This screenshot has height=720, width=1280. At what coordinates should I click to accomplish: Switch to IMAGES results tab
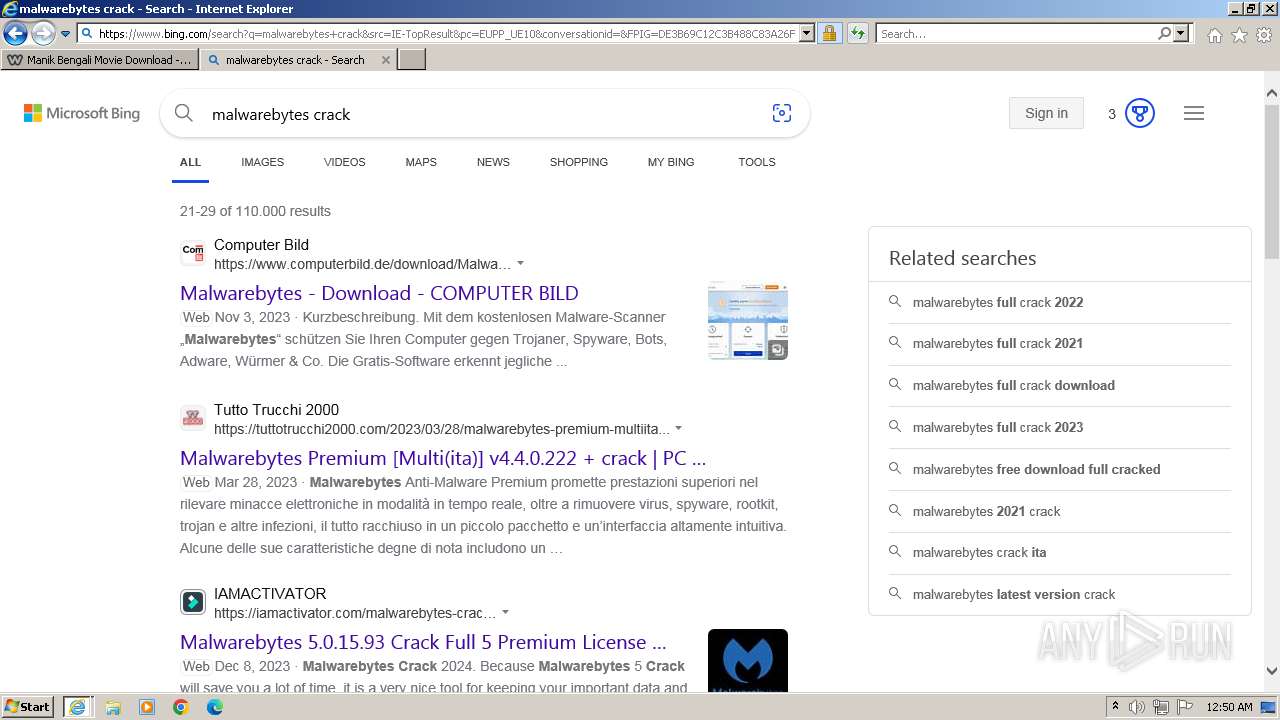pyautogui.click(x=262, y=162)
